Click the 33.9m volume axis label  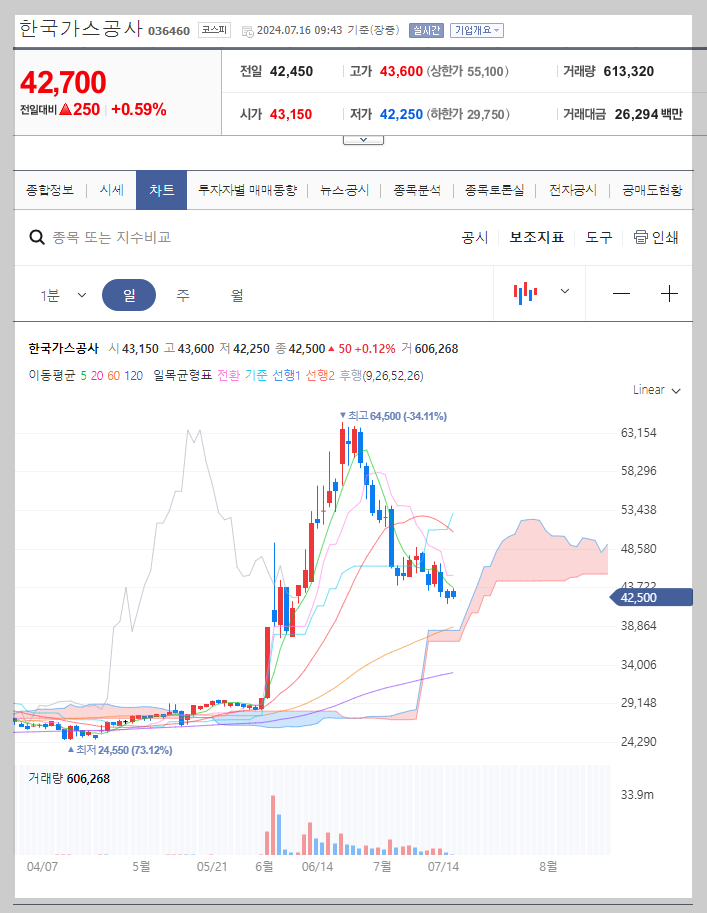point(637,794)
